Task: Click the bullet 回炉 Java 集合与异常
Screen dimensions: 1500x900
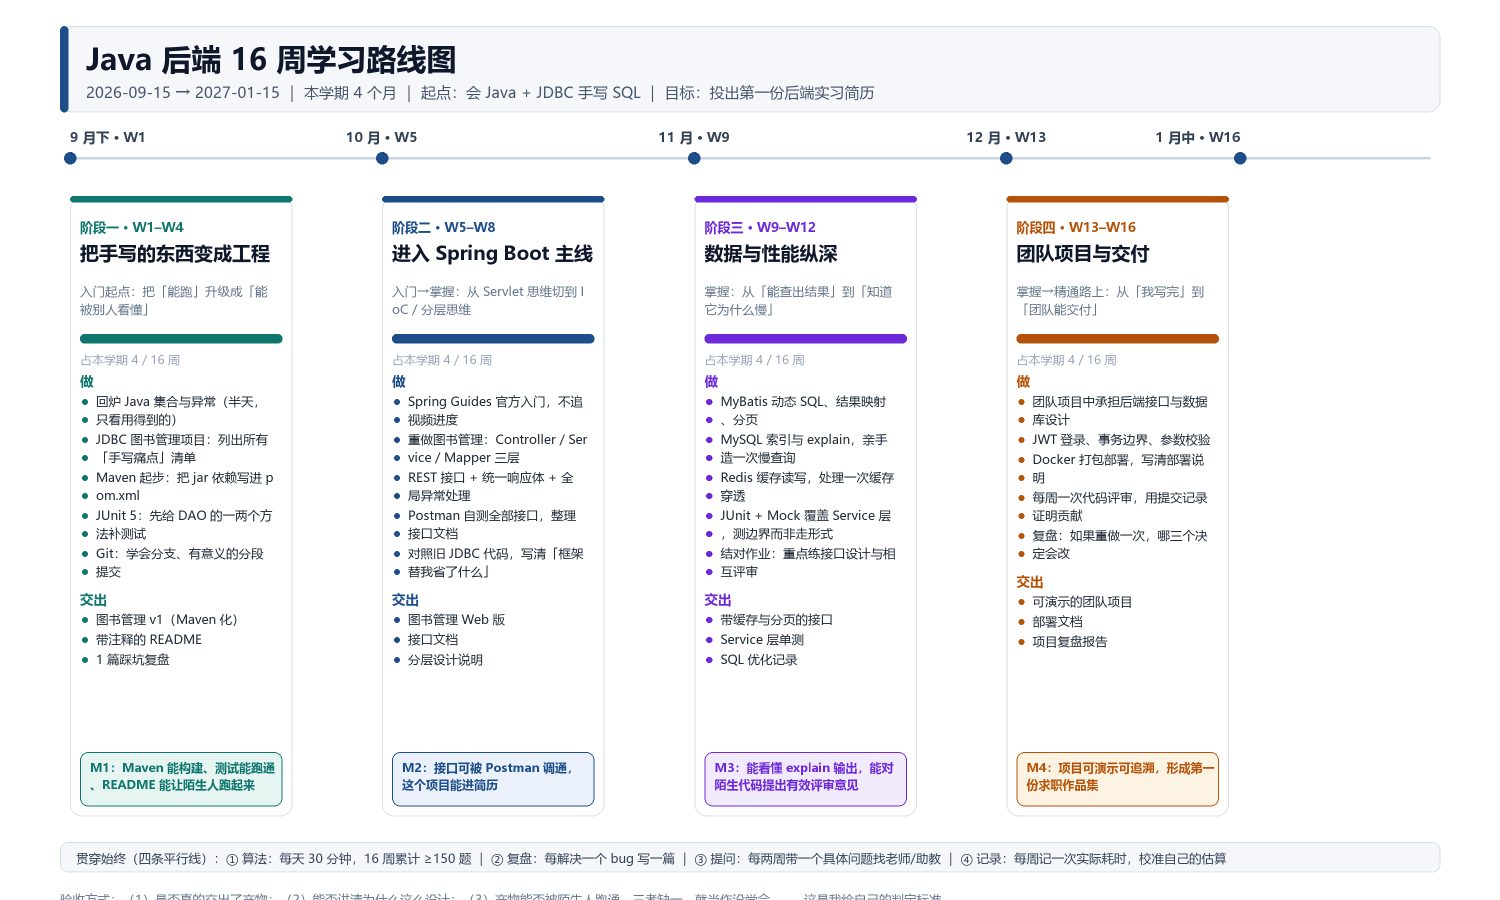Action: coord(177,402)
